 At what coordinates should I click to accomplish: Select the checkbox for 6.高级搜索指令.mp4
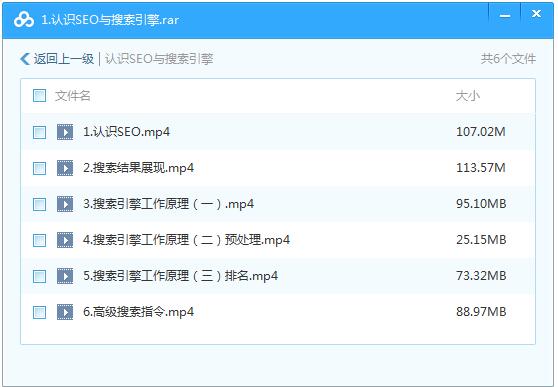(x=40, y=312)
